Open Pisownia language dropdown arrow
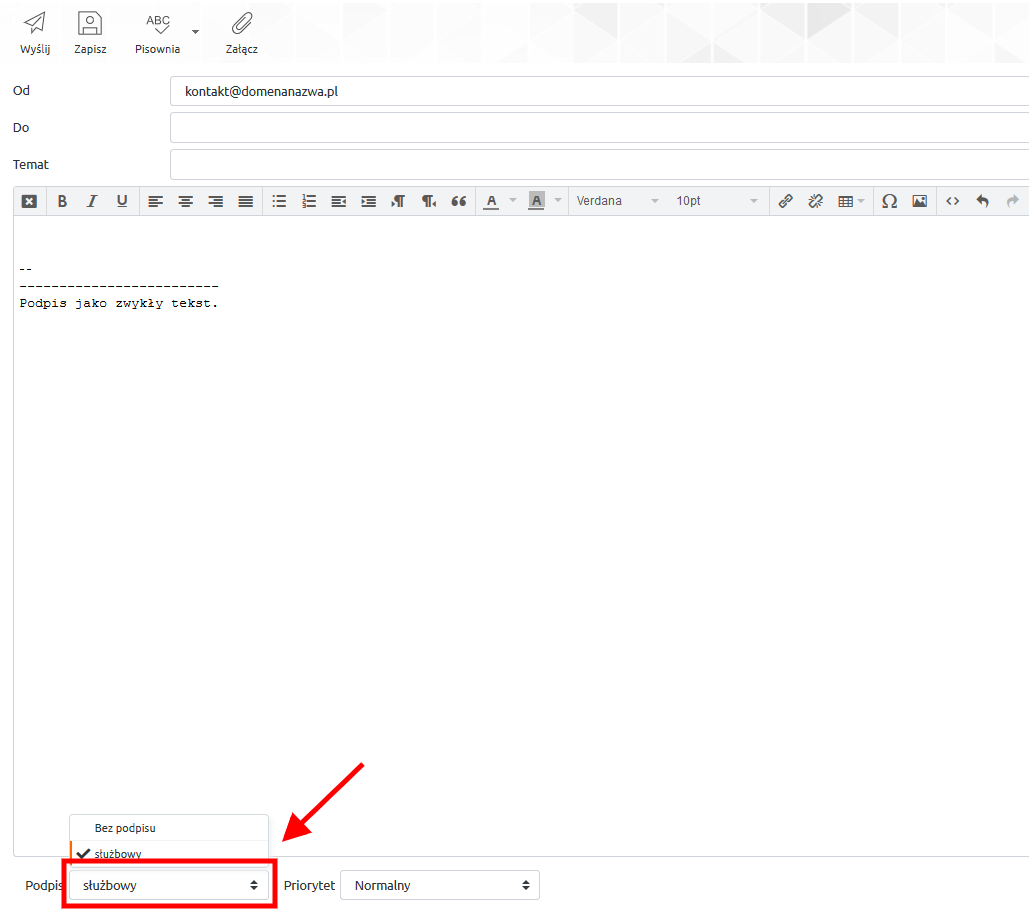 [x=195, y=31]
